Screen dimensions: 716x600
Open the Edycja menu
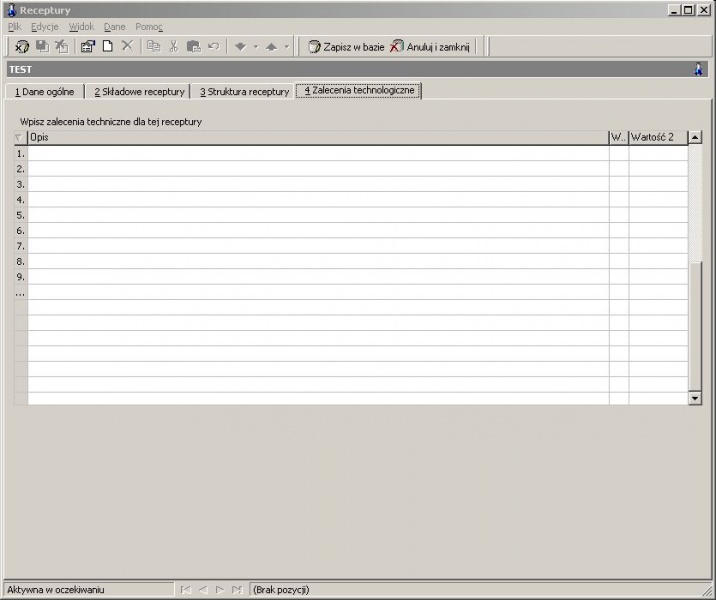point(45,27)
